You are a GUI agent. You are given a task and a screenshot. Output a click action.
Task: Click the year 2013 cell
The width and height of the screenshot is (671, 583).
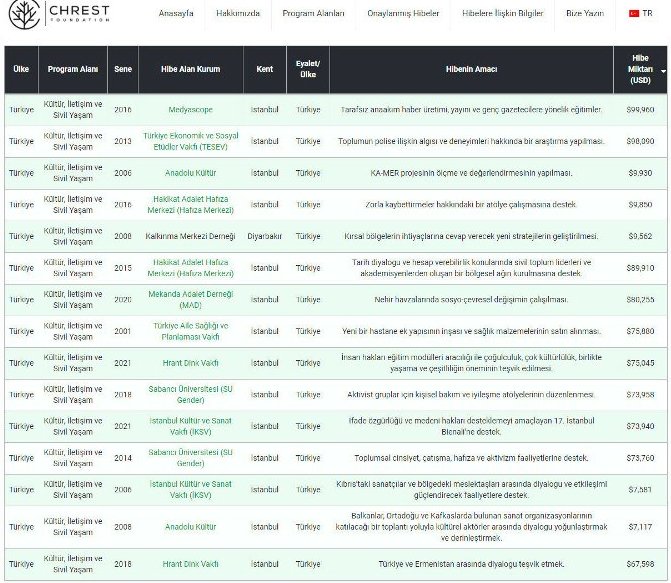click(x=123, y=141)
